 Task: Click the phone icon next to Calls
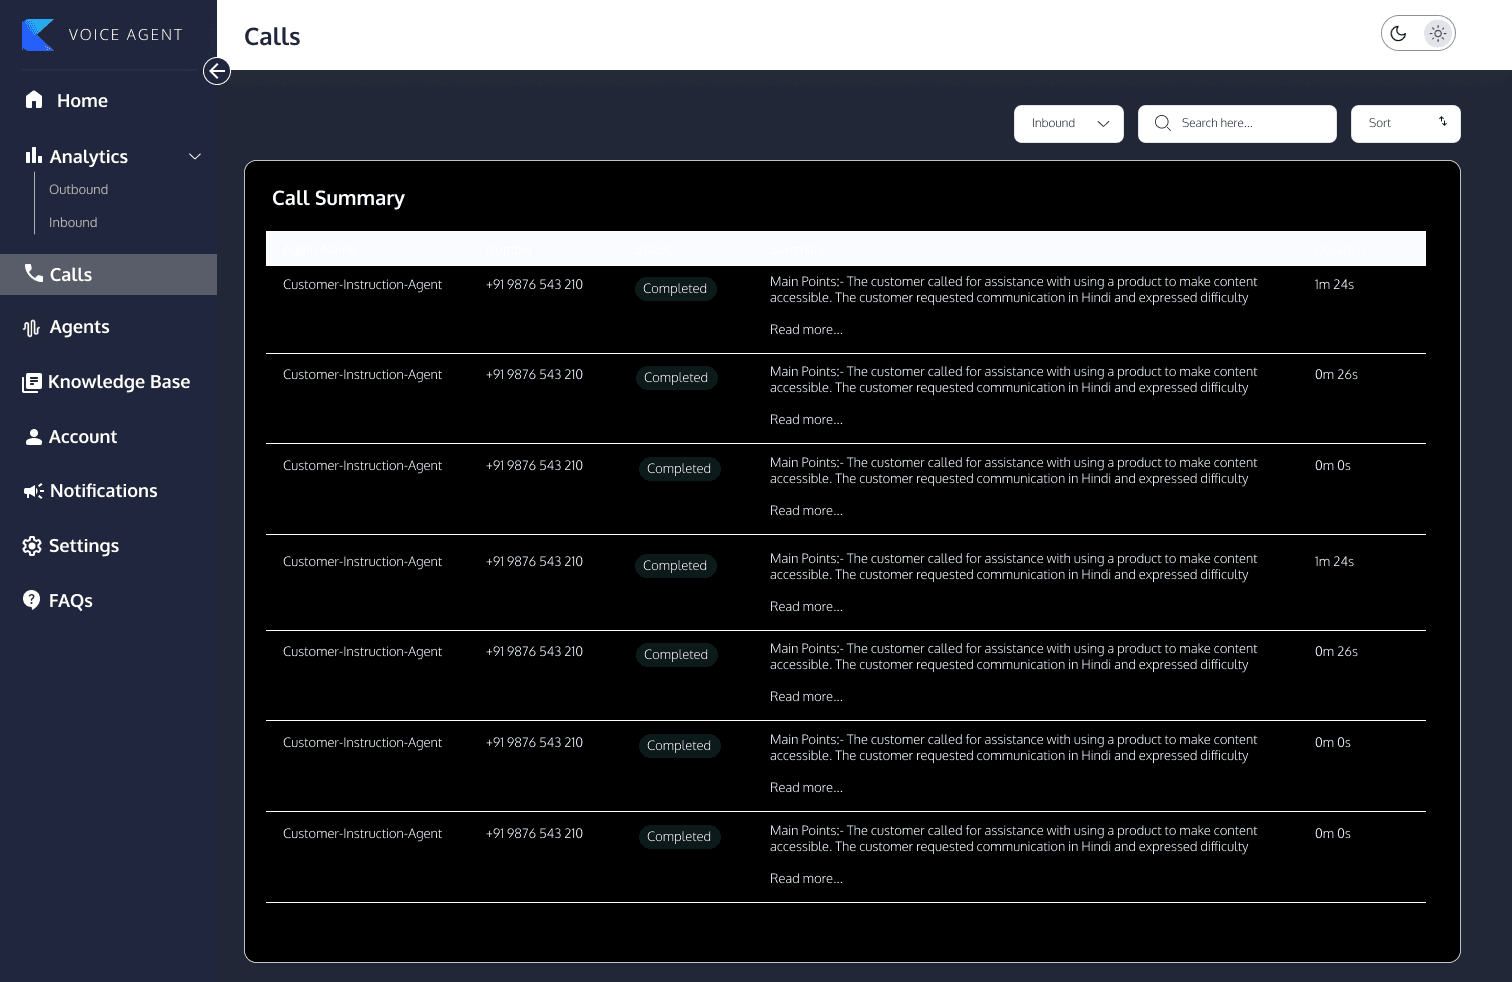[33, 274]
